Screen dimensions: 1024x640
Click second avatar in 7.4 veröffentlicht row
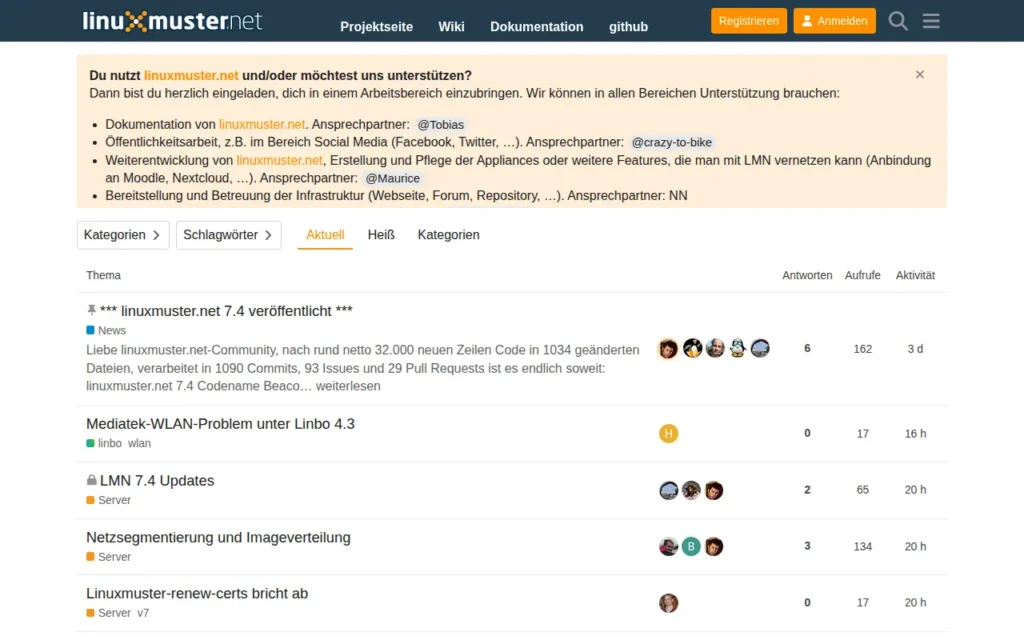[x=692, y=348]
